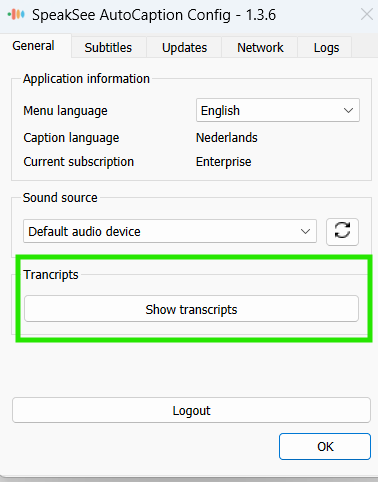
Task: Click the Trancripts group heading
Action: tap(51, 275)
